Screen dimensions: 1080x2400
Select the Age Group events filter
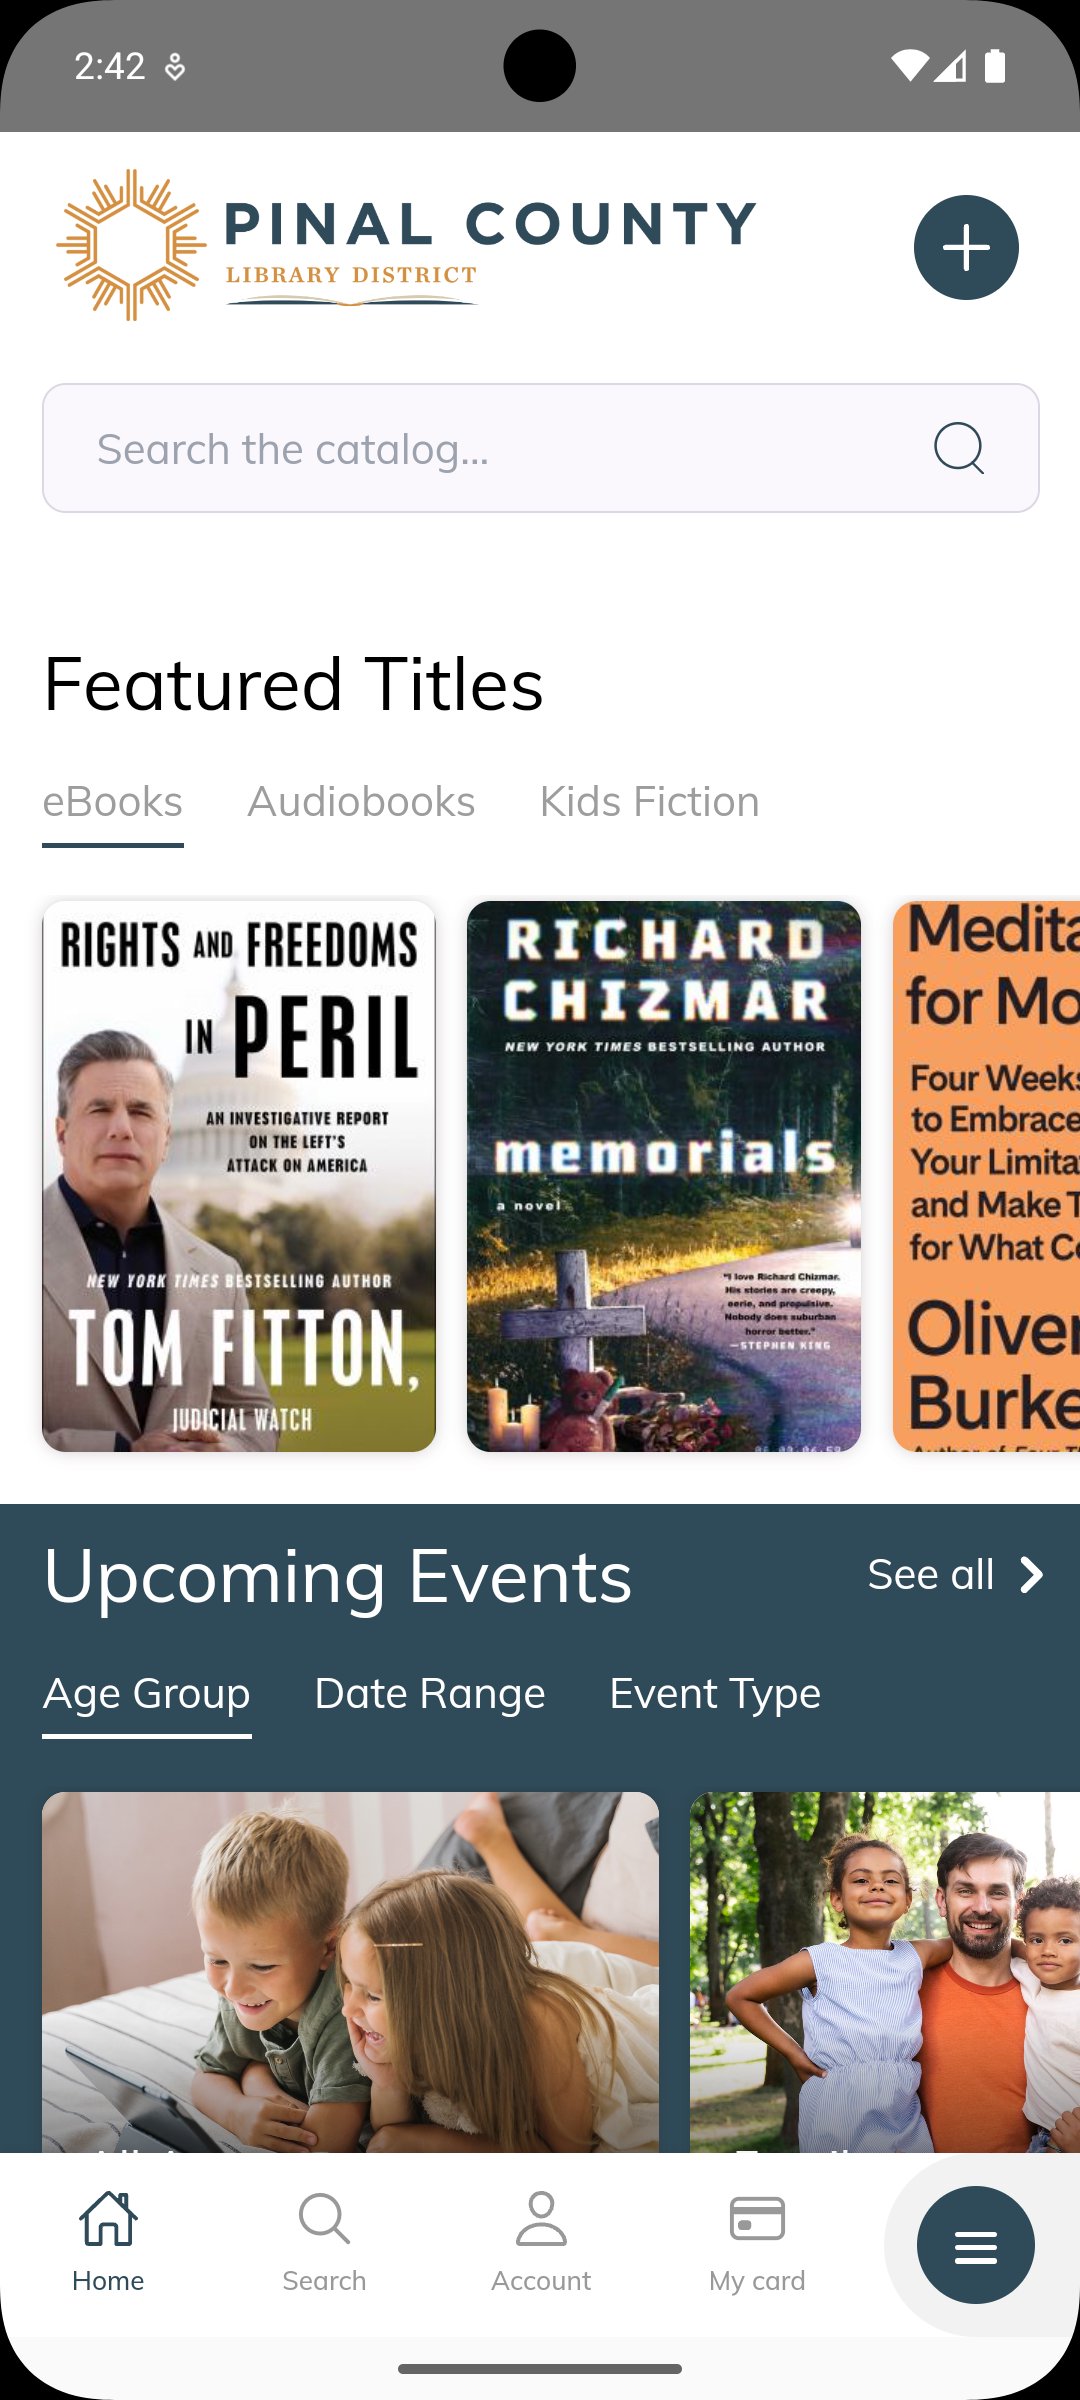[147, 1694]
